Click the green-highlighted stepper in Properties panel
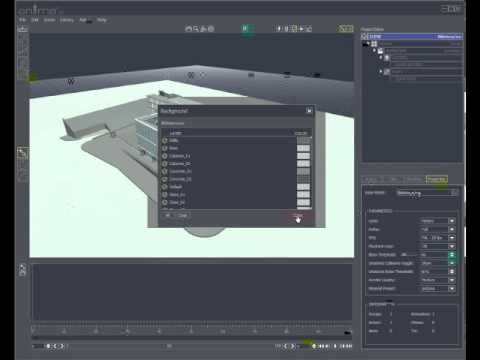Image resolution: width=480 pixels, height=360 pixels. pyautogui.click(x=452, y=255)
